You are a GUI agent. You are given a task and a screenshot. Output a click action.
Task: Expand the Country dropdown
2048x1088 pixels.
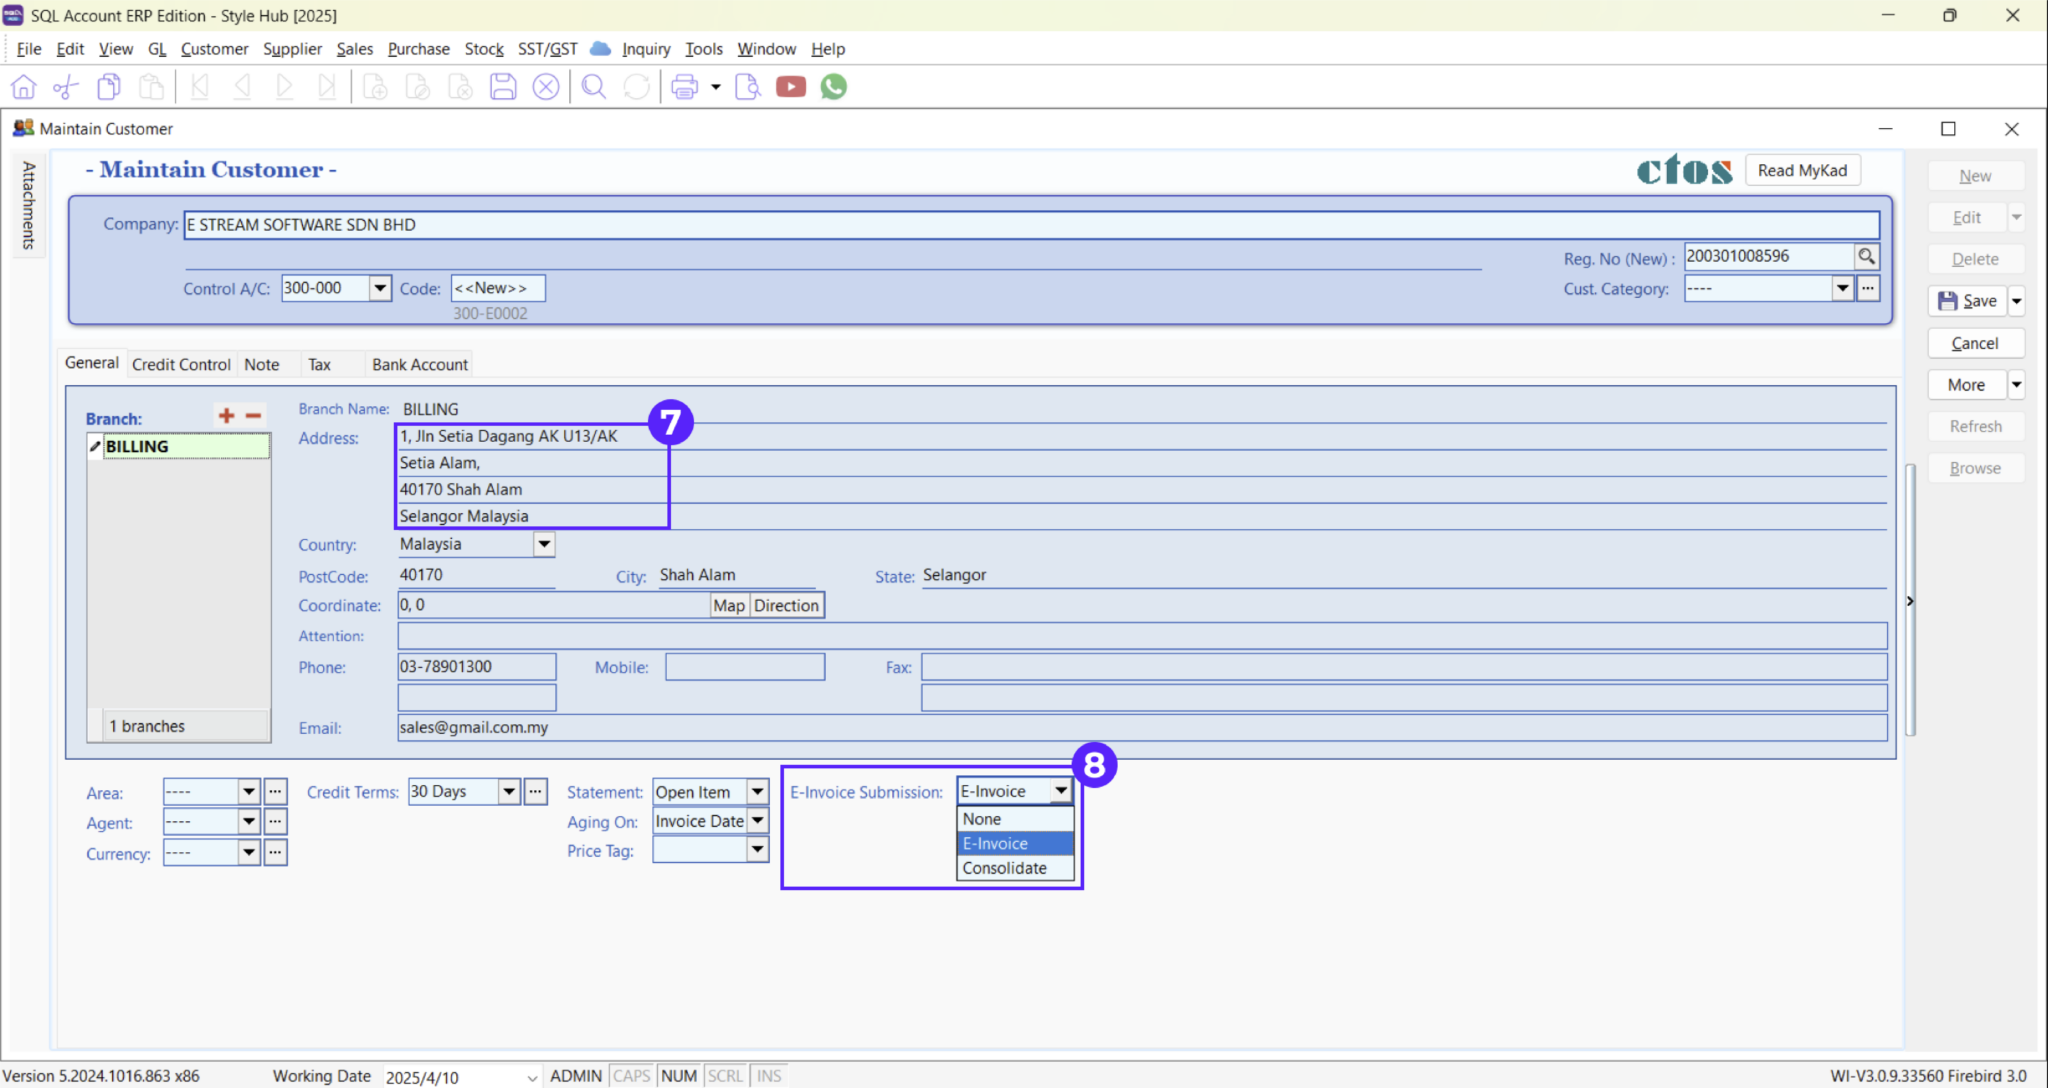[x=543, y=544]
